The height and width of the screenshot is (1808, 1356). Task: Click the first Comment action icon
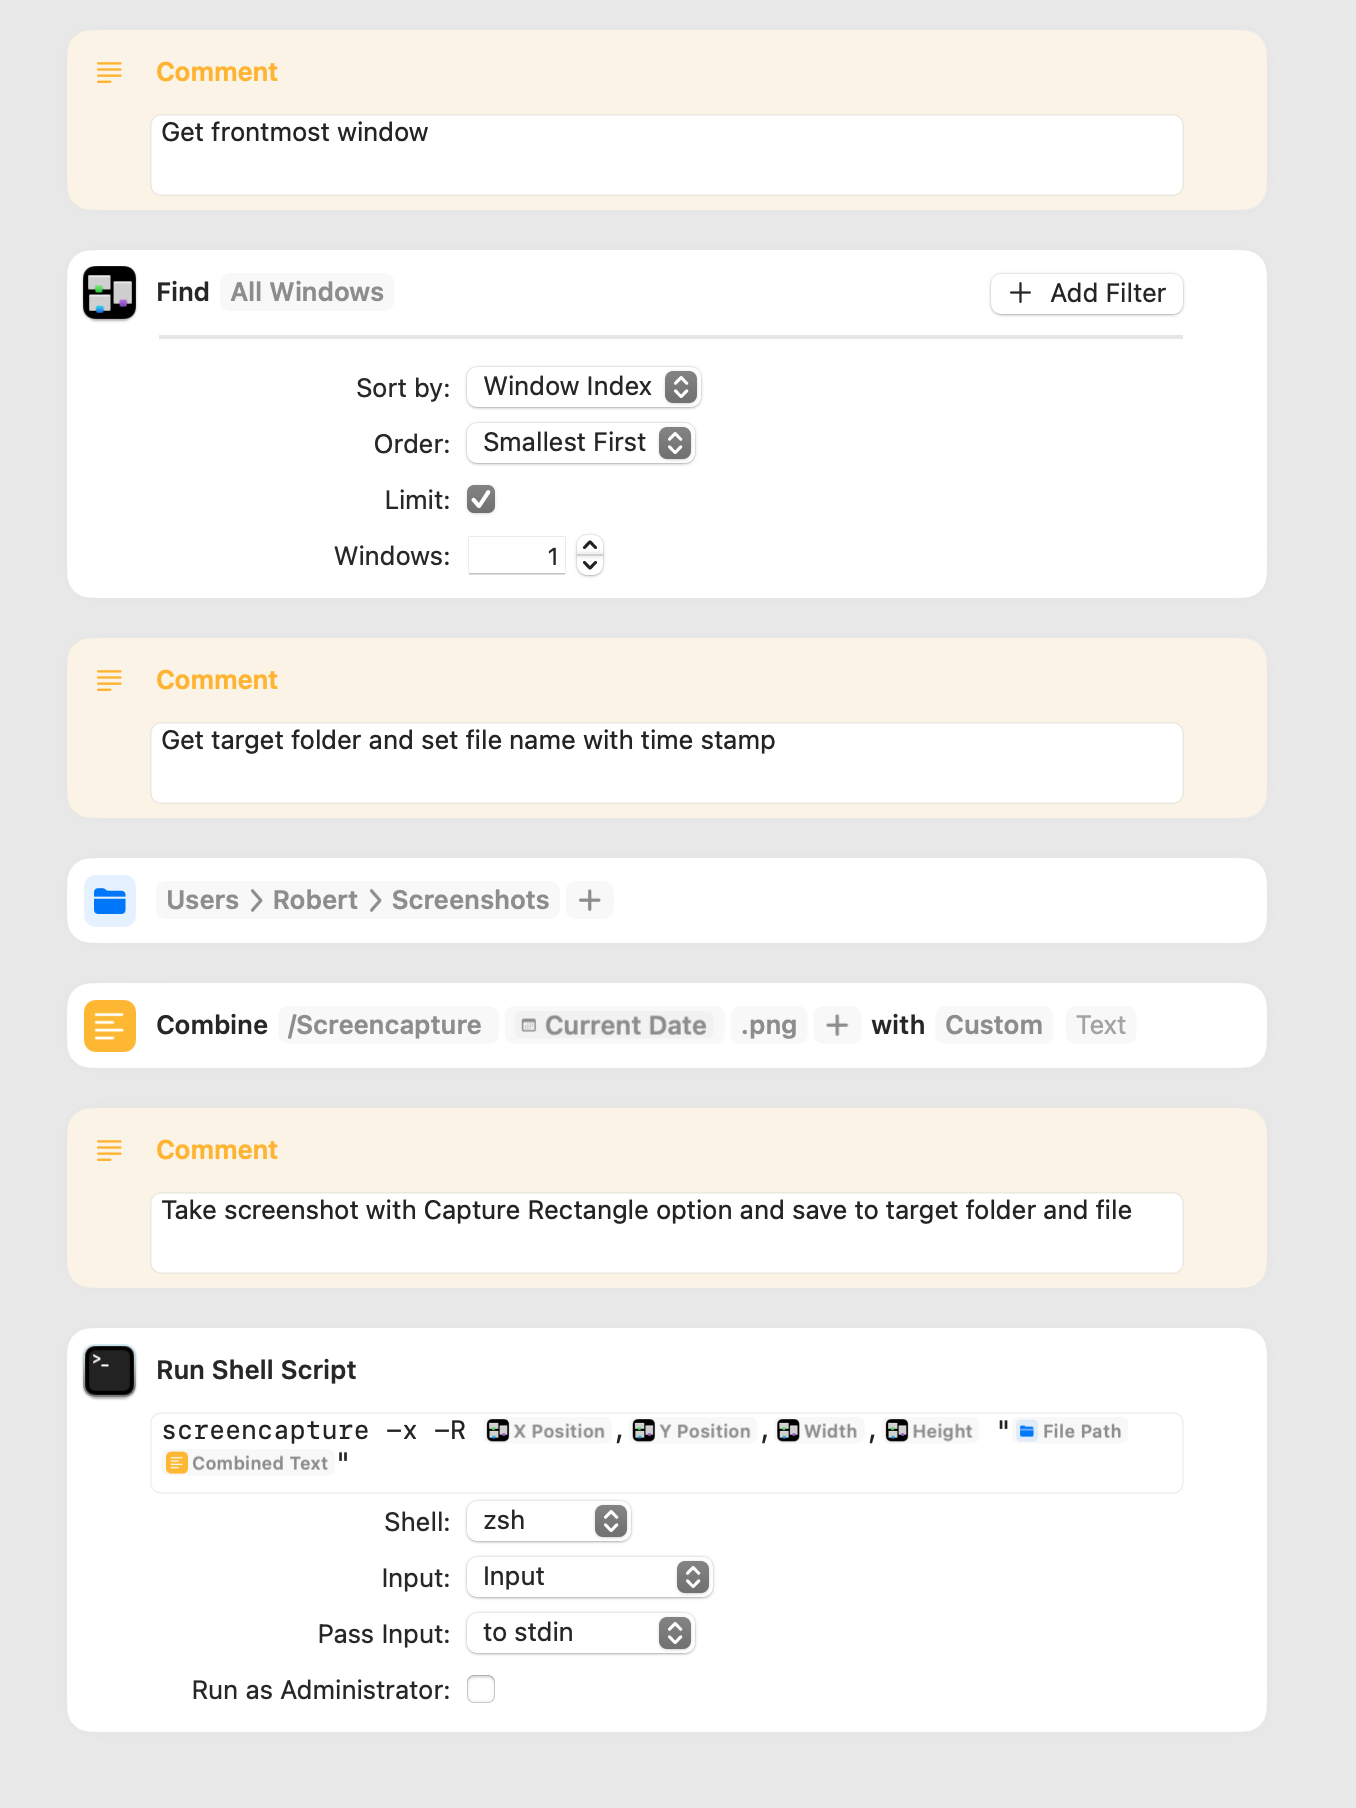[109, 72]
